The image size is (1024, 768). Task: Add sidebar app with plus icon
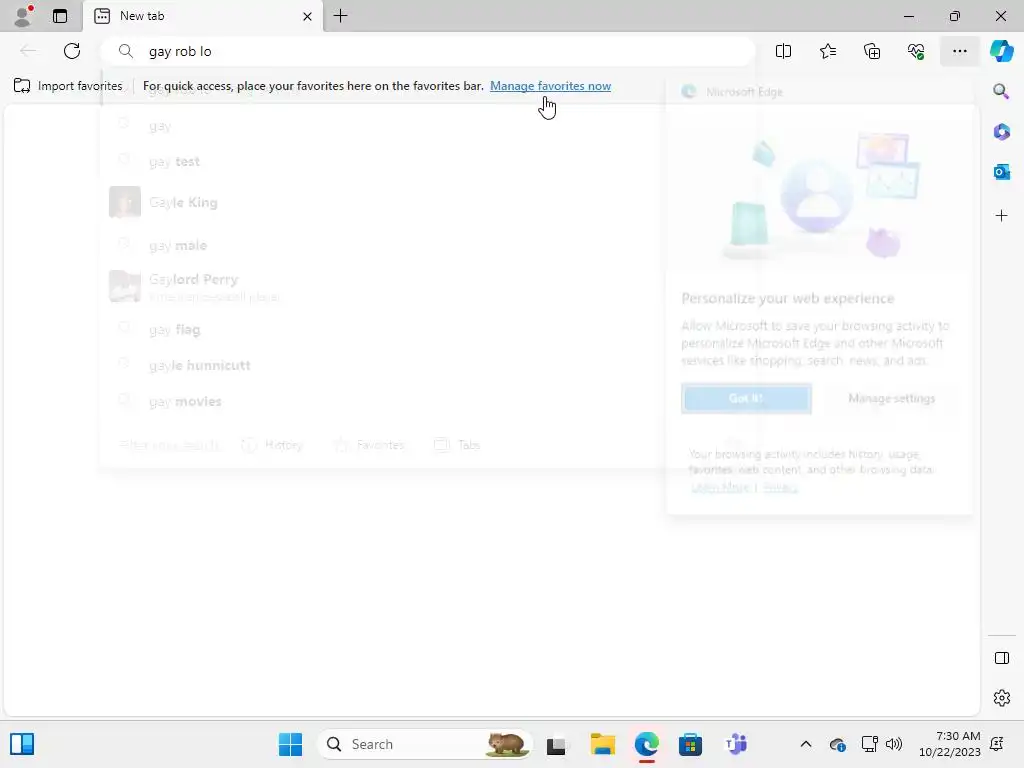[x=1001, y=216]
